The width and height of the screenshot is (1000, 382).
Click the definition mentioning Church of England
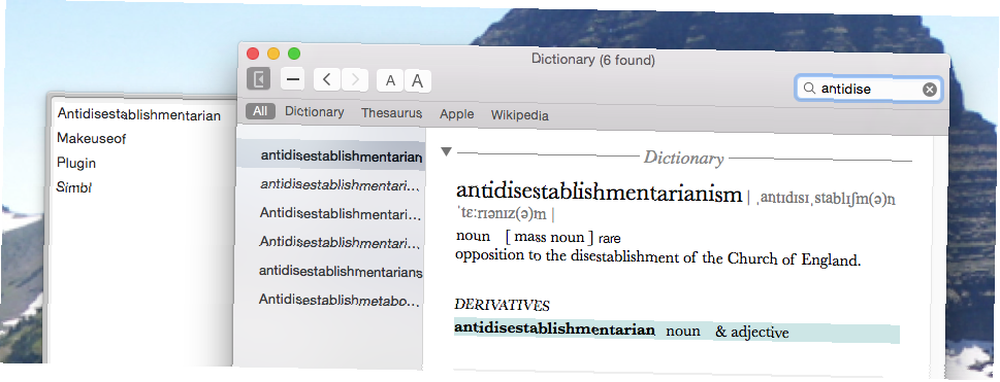(x=658, y=258)
